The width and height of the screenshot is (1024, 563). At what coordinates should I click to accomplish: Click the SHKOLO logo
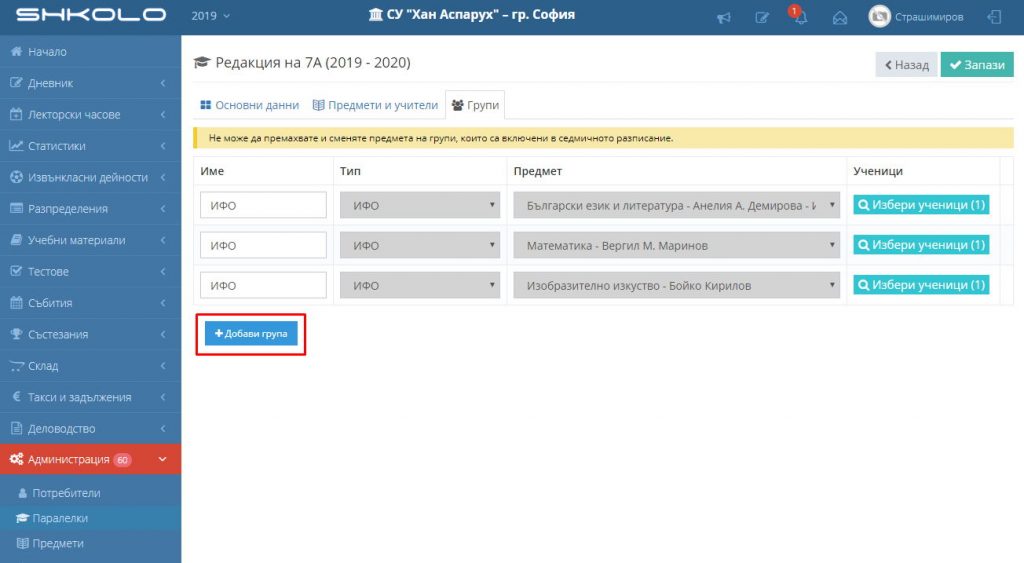91,14
